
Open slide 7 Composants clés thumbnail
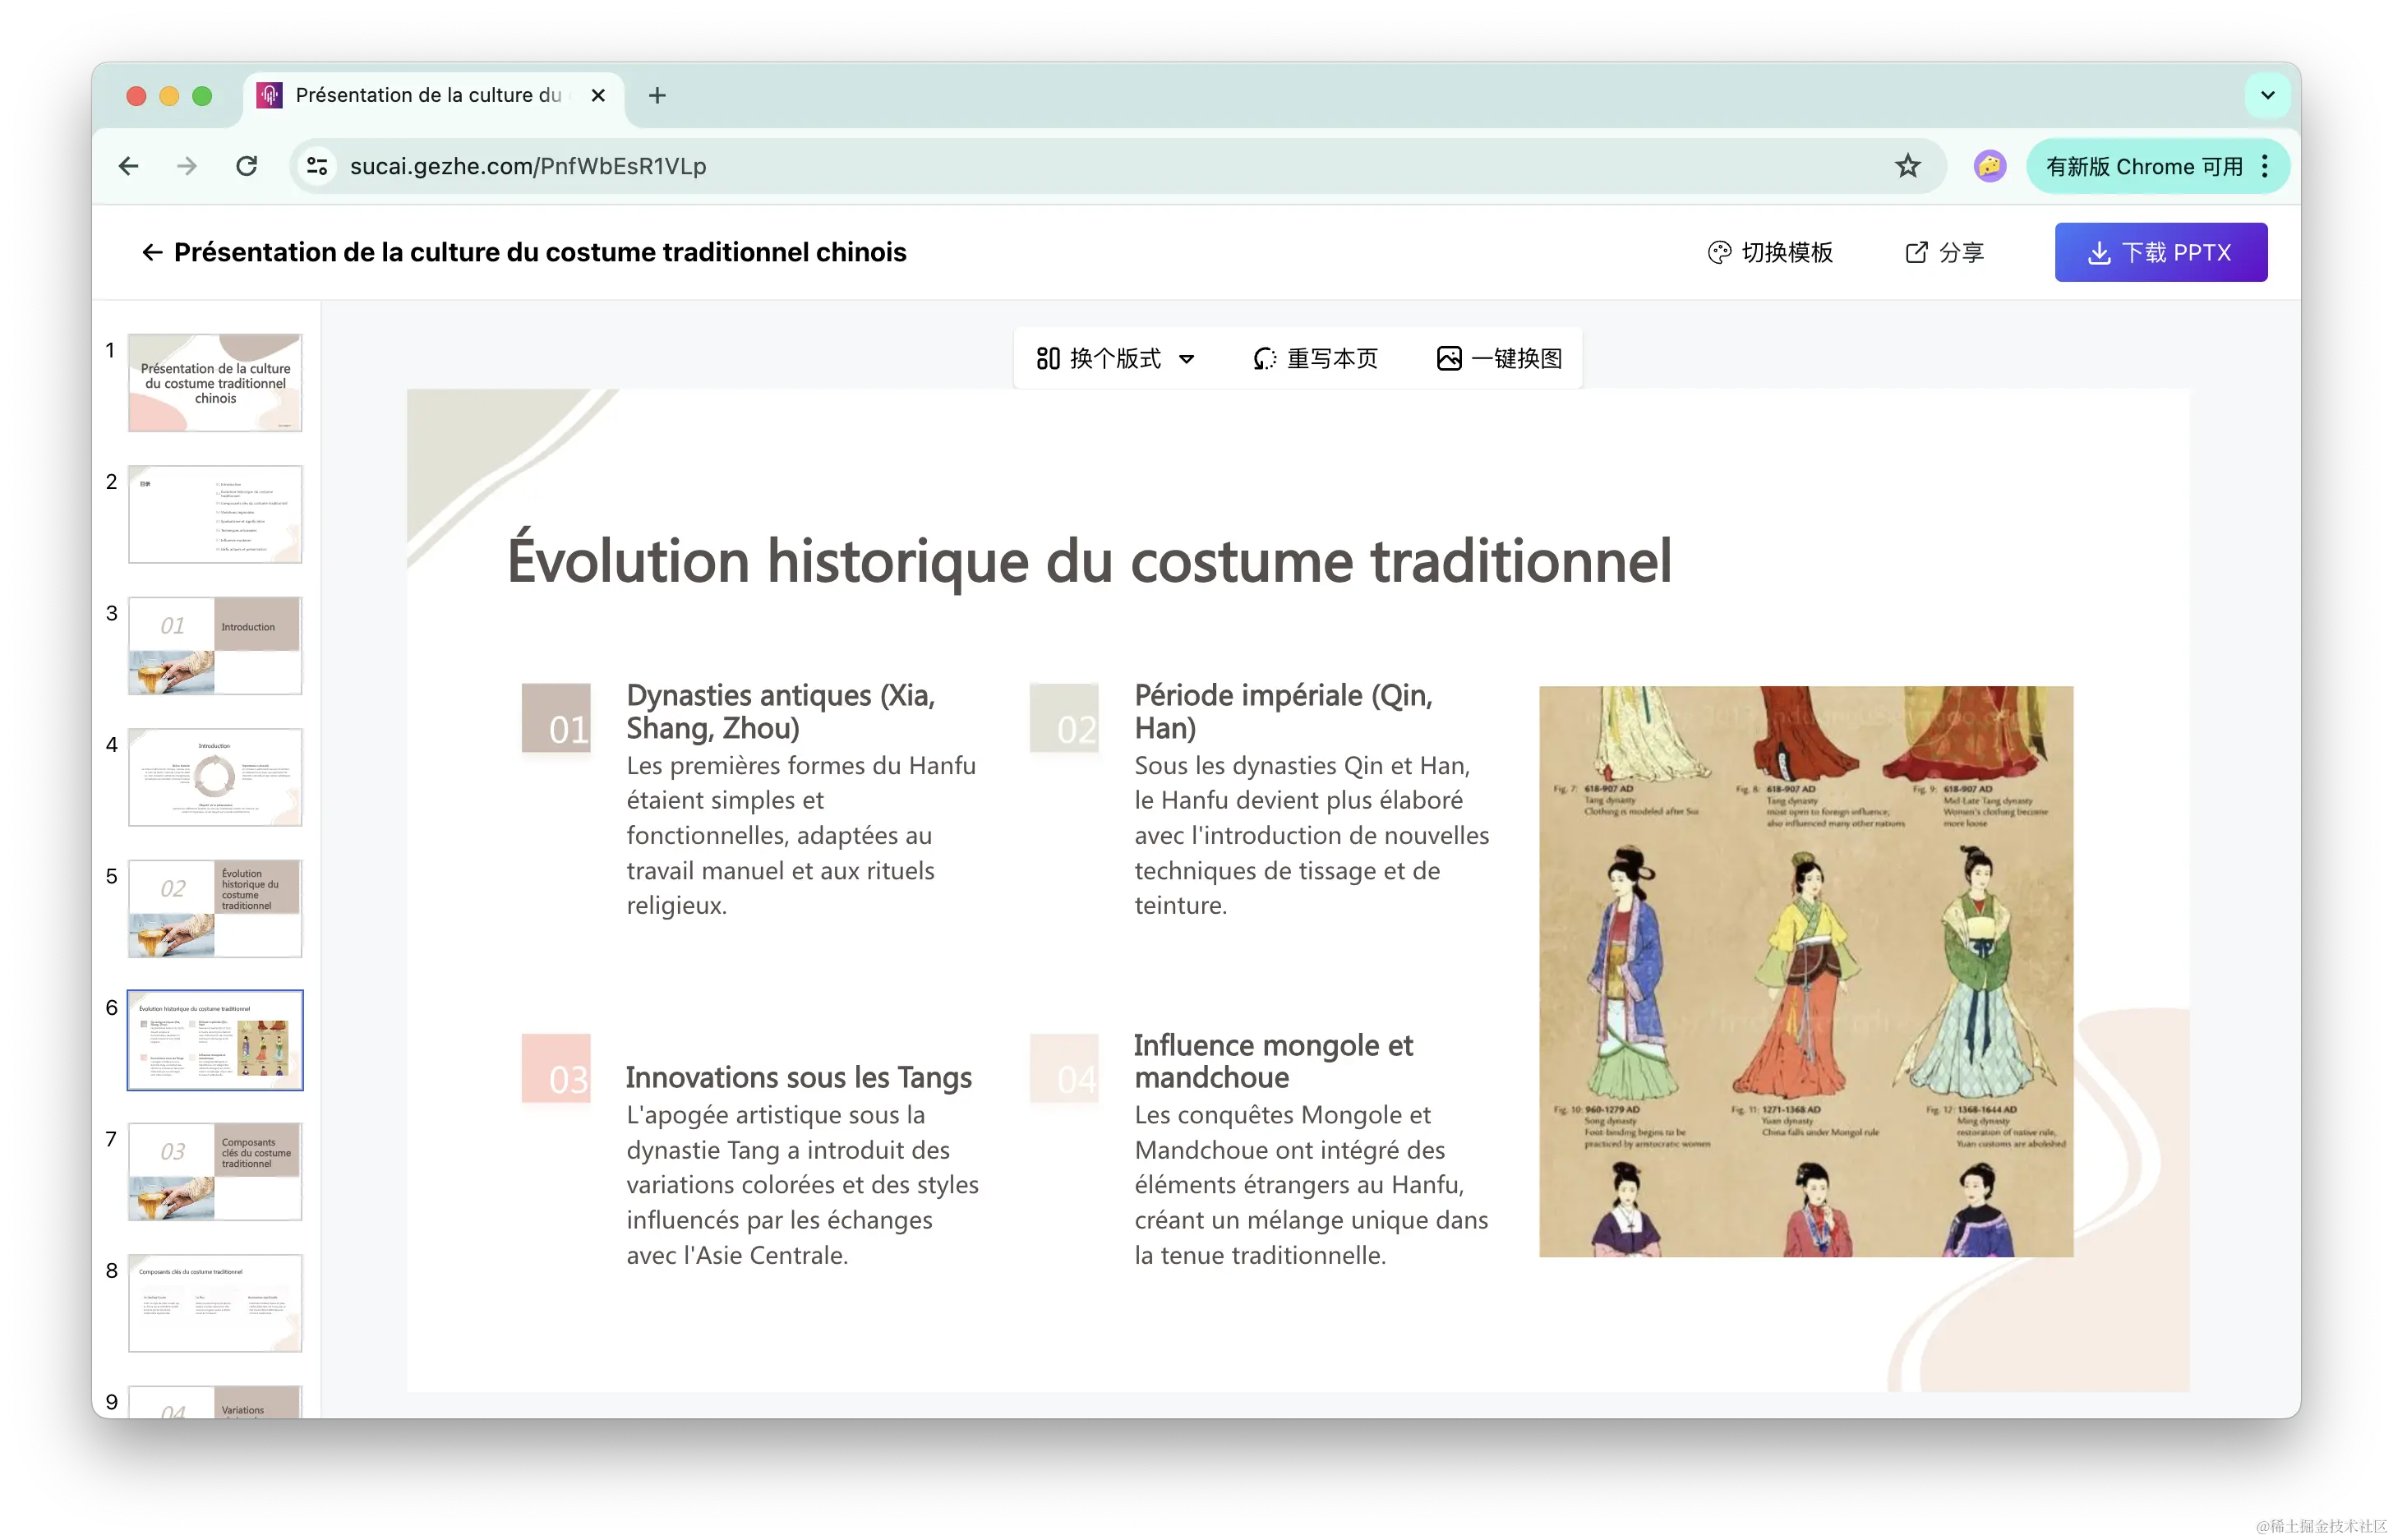[x=215, y=1171]
